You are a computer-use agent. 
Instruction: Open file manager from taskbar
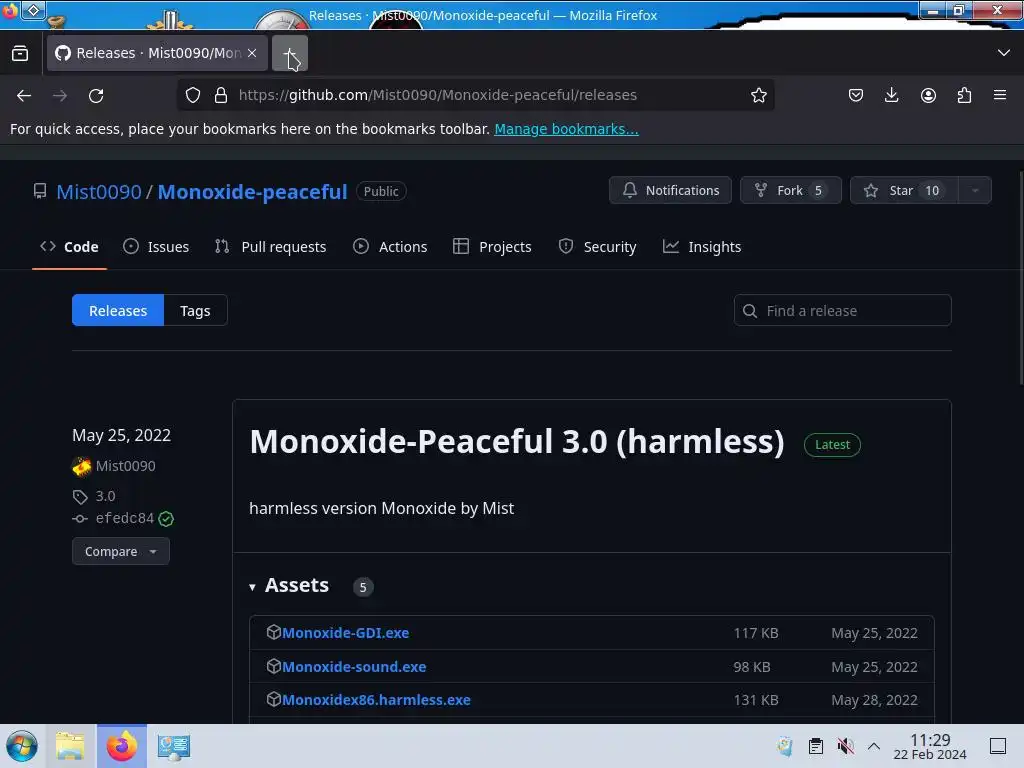(70, 746)
